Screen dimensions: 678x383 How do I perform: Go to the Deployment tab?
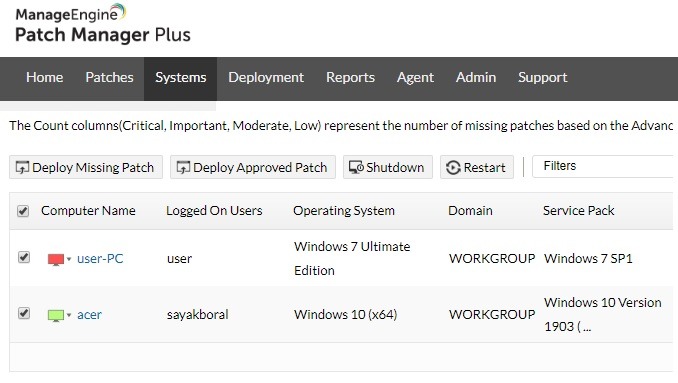[266, 77]
